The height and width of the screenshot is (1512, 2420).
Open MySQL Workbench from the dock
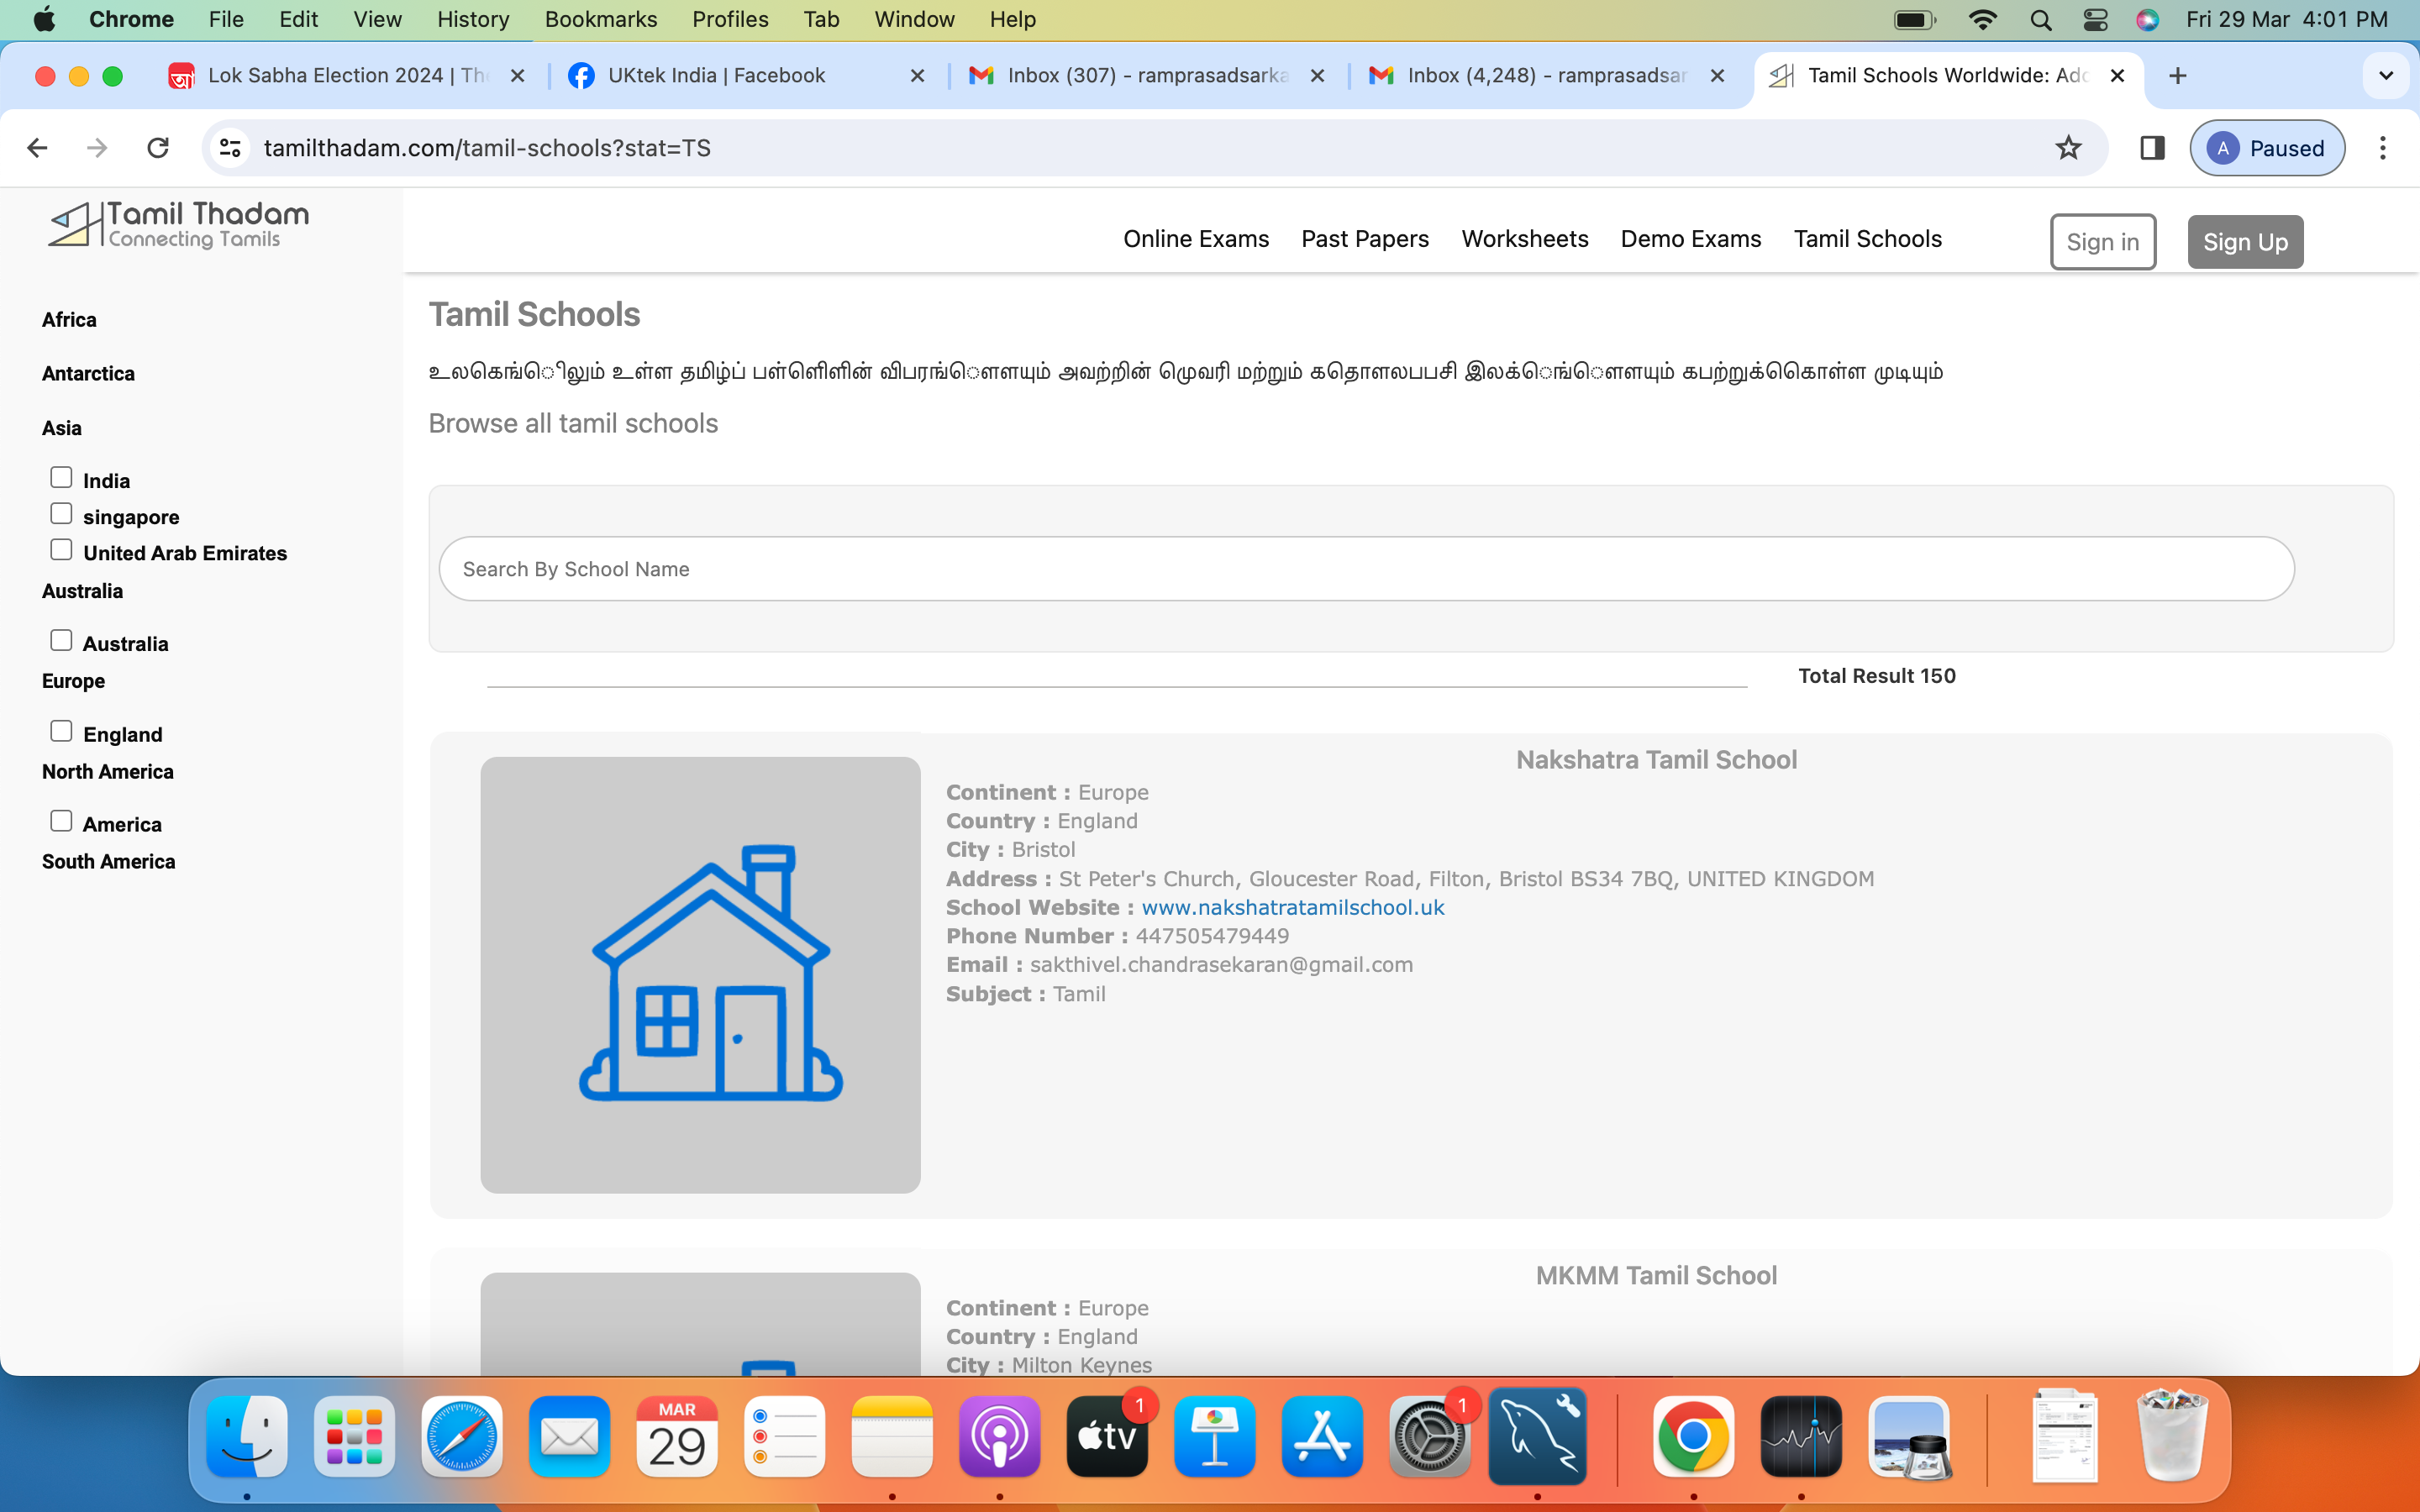(x=1537, y=1437)
